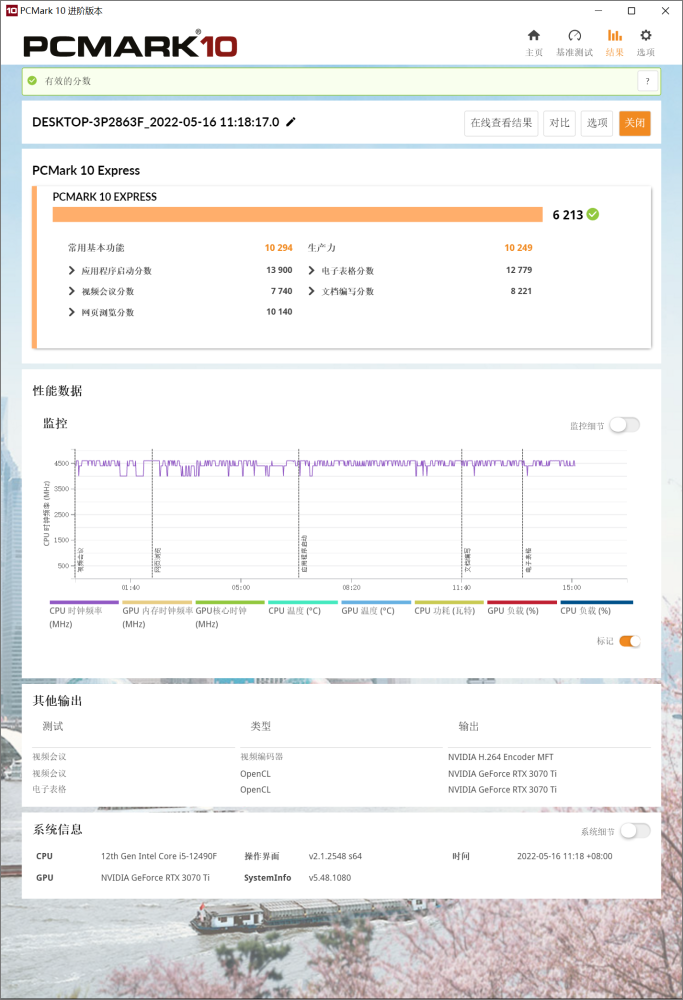The image size is (683, 1000).
Task: Click the 输出 column header
Action: pos(469,726)
